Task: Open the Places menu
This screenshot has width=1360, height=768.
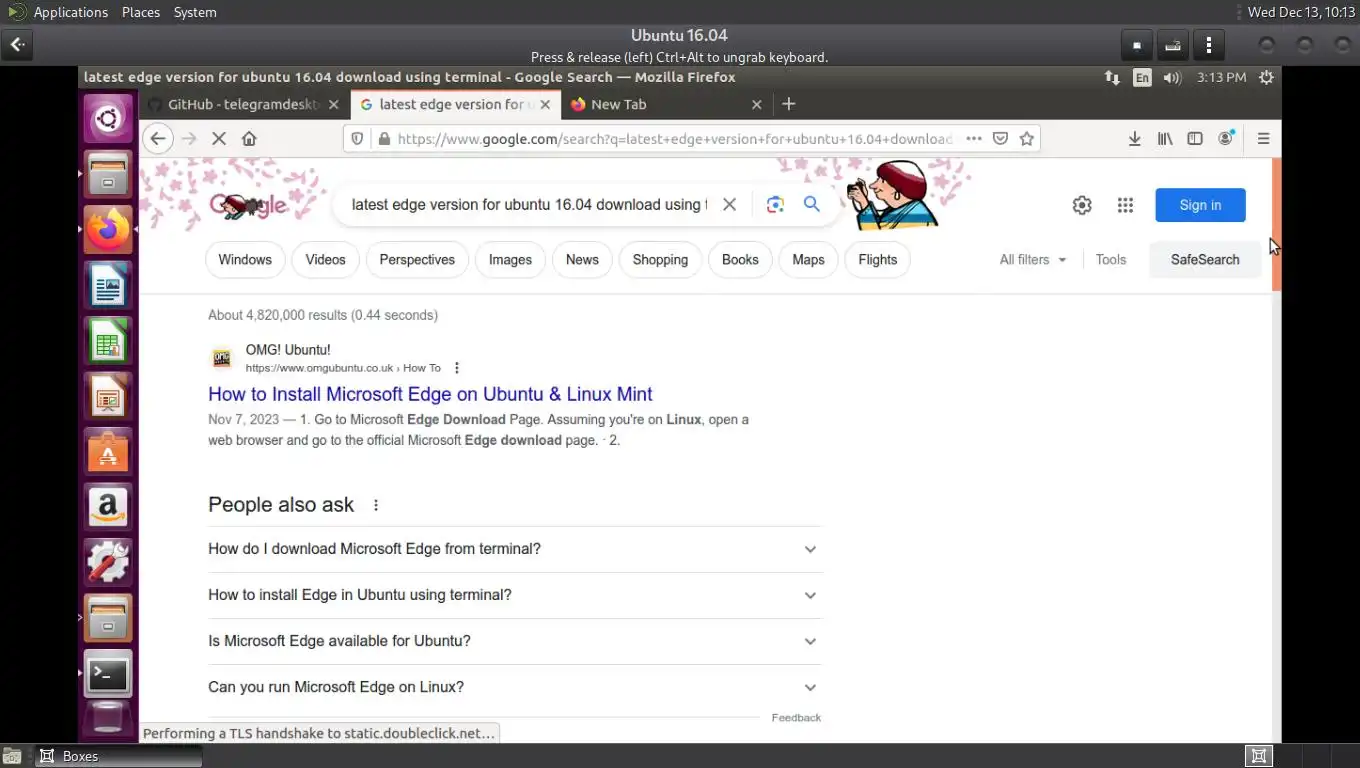Action: pos(141,12)
